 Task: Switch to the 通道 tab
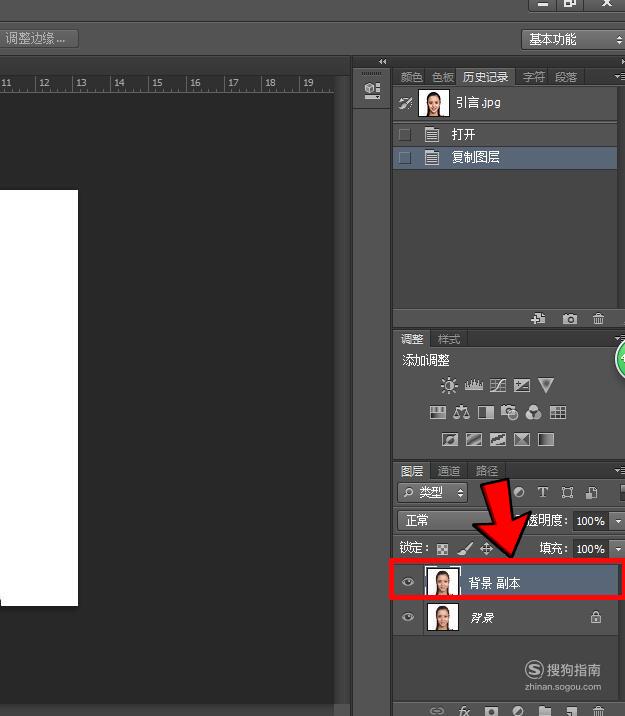449,471
